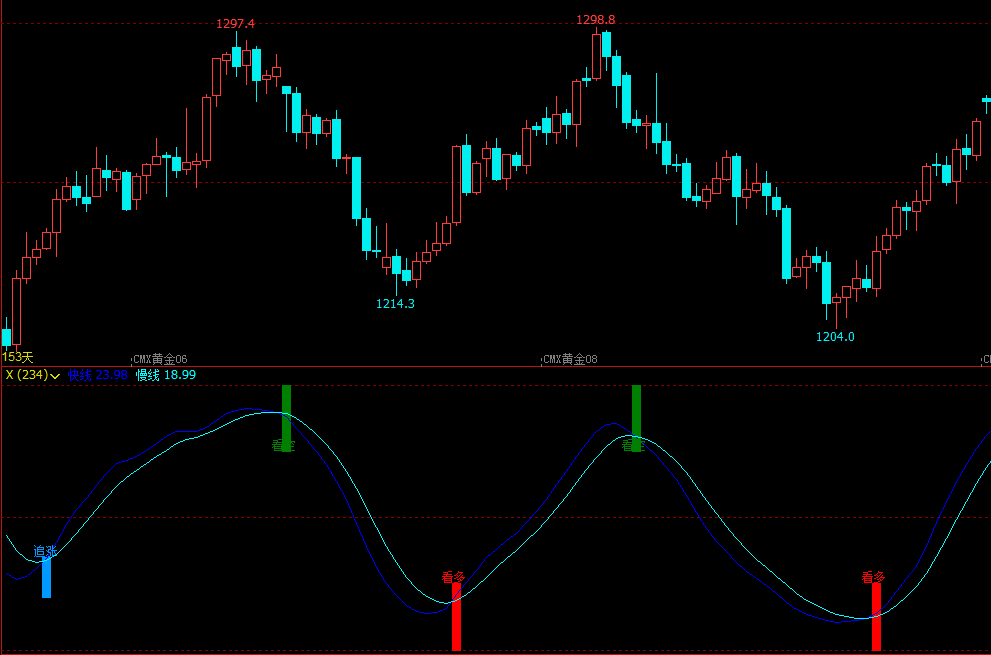Click the 看空 green bar after the 1297.4 peak
This screenshot has height=655, width=991.
[286, 418]
